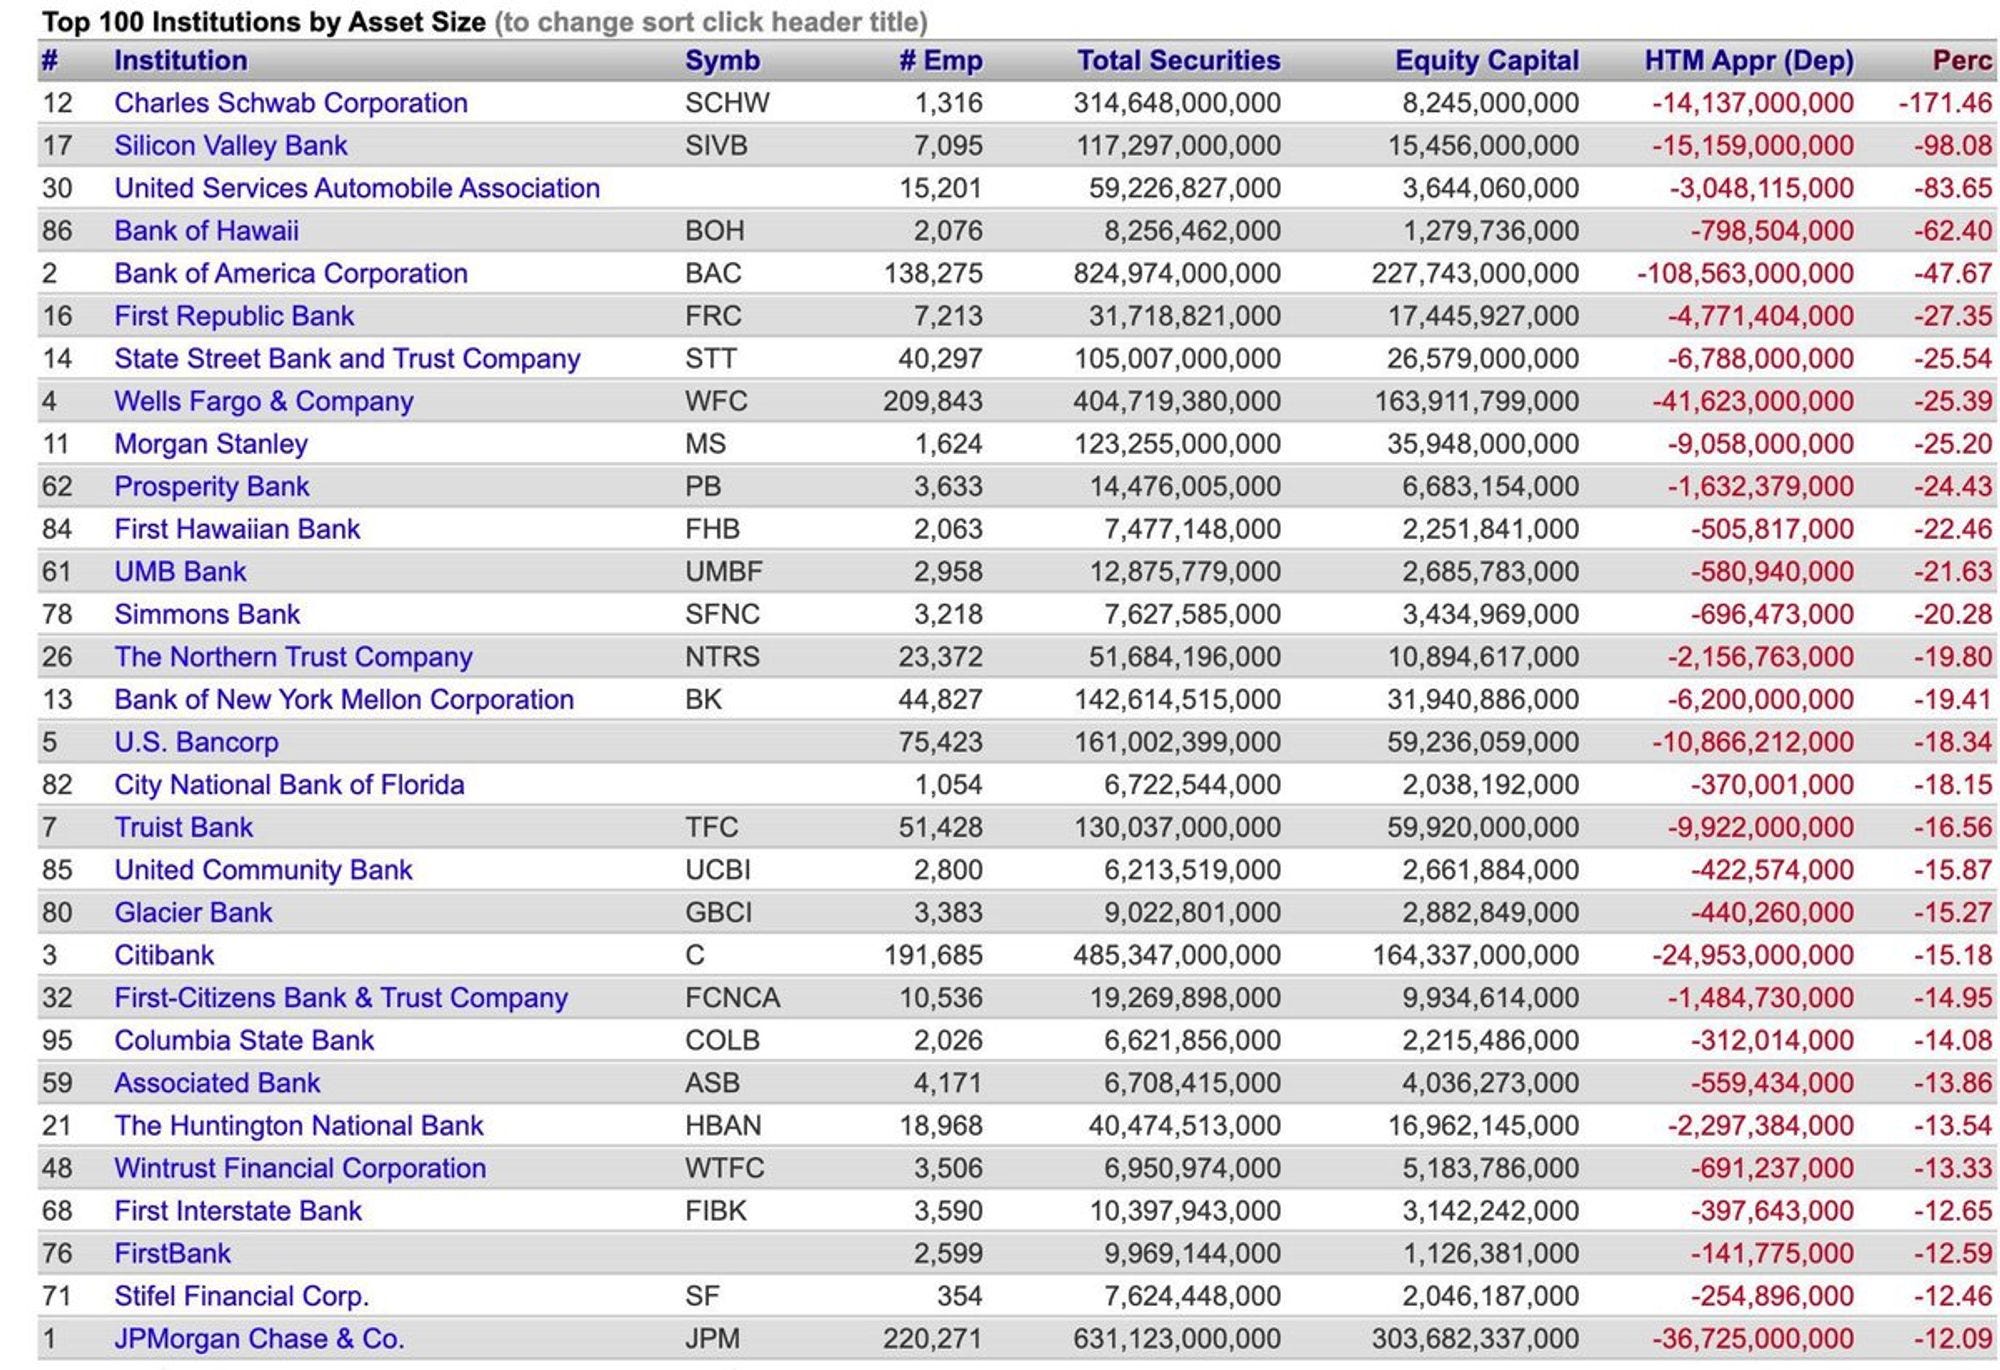
Task: Click the HTM Appr (Dep) header
Action: [x=1748, y=60]
